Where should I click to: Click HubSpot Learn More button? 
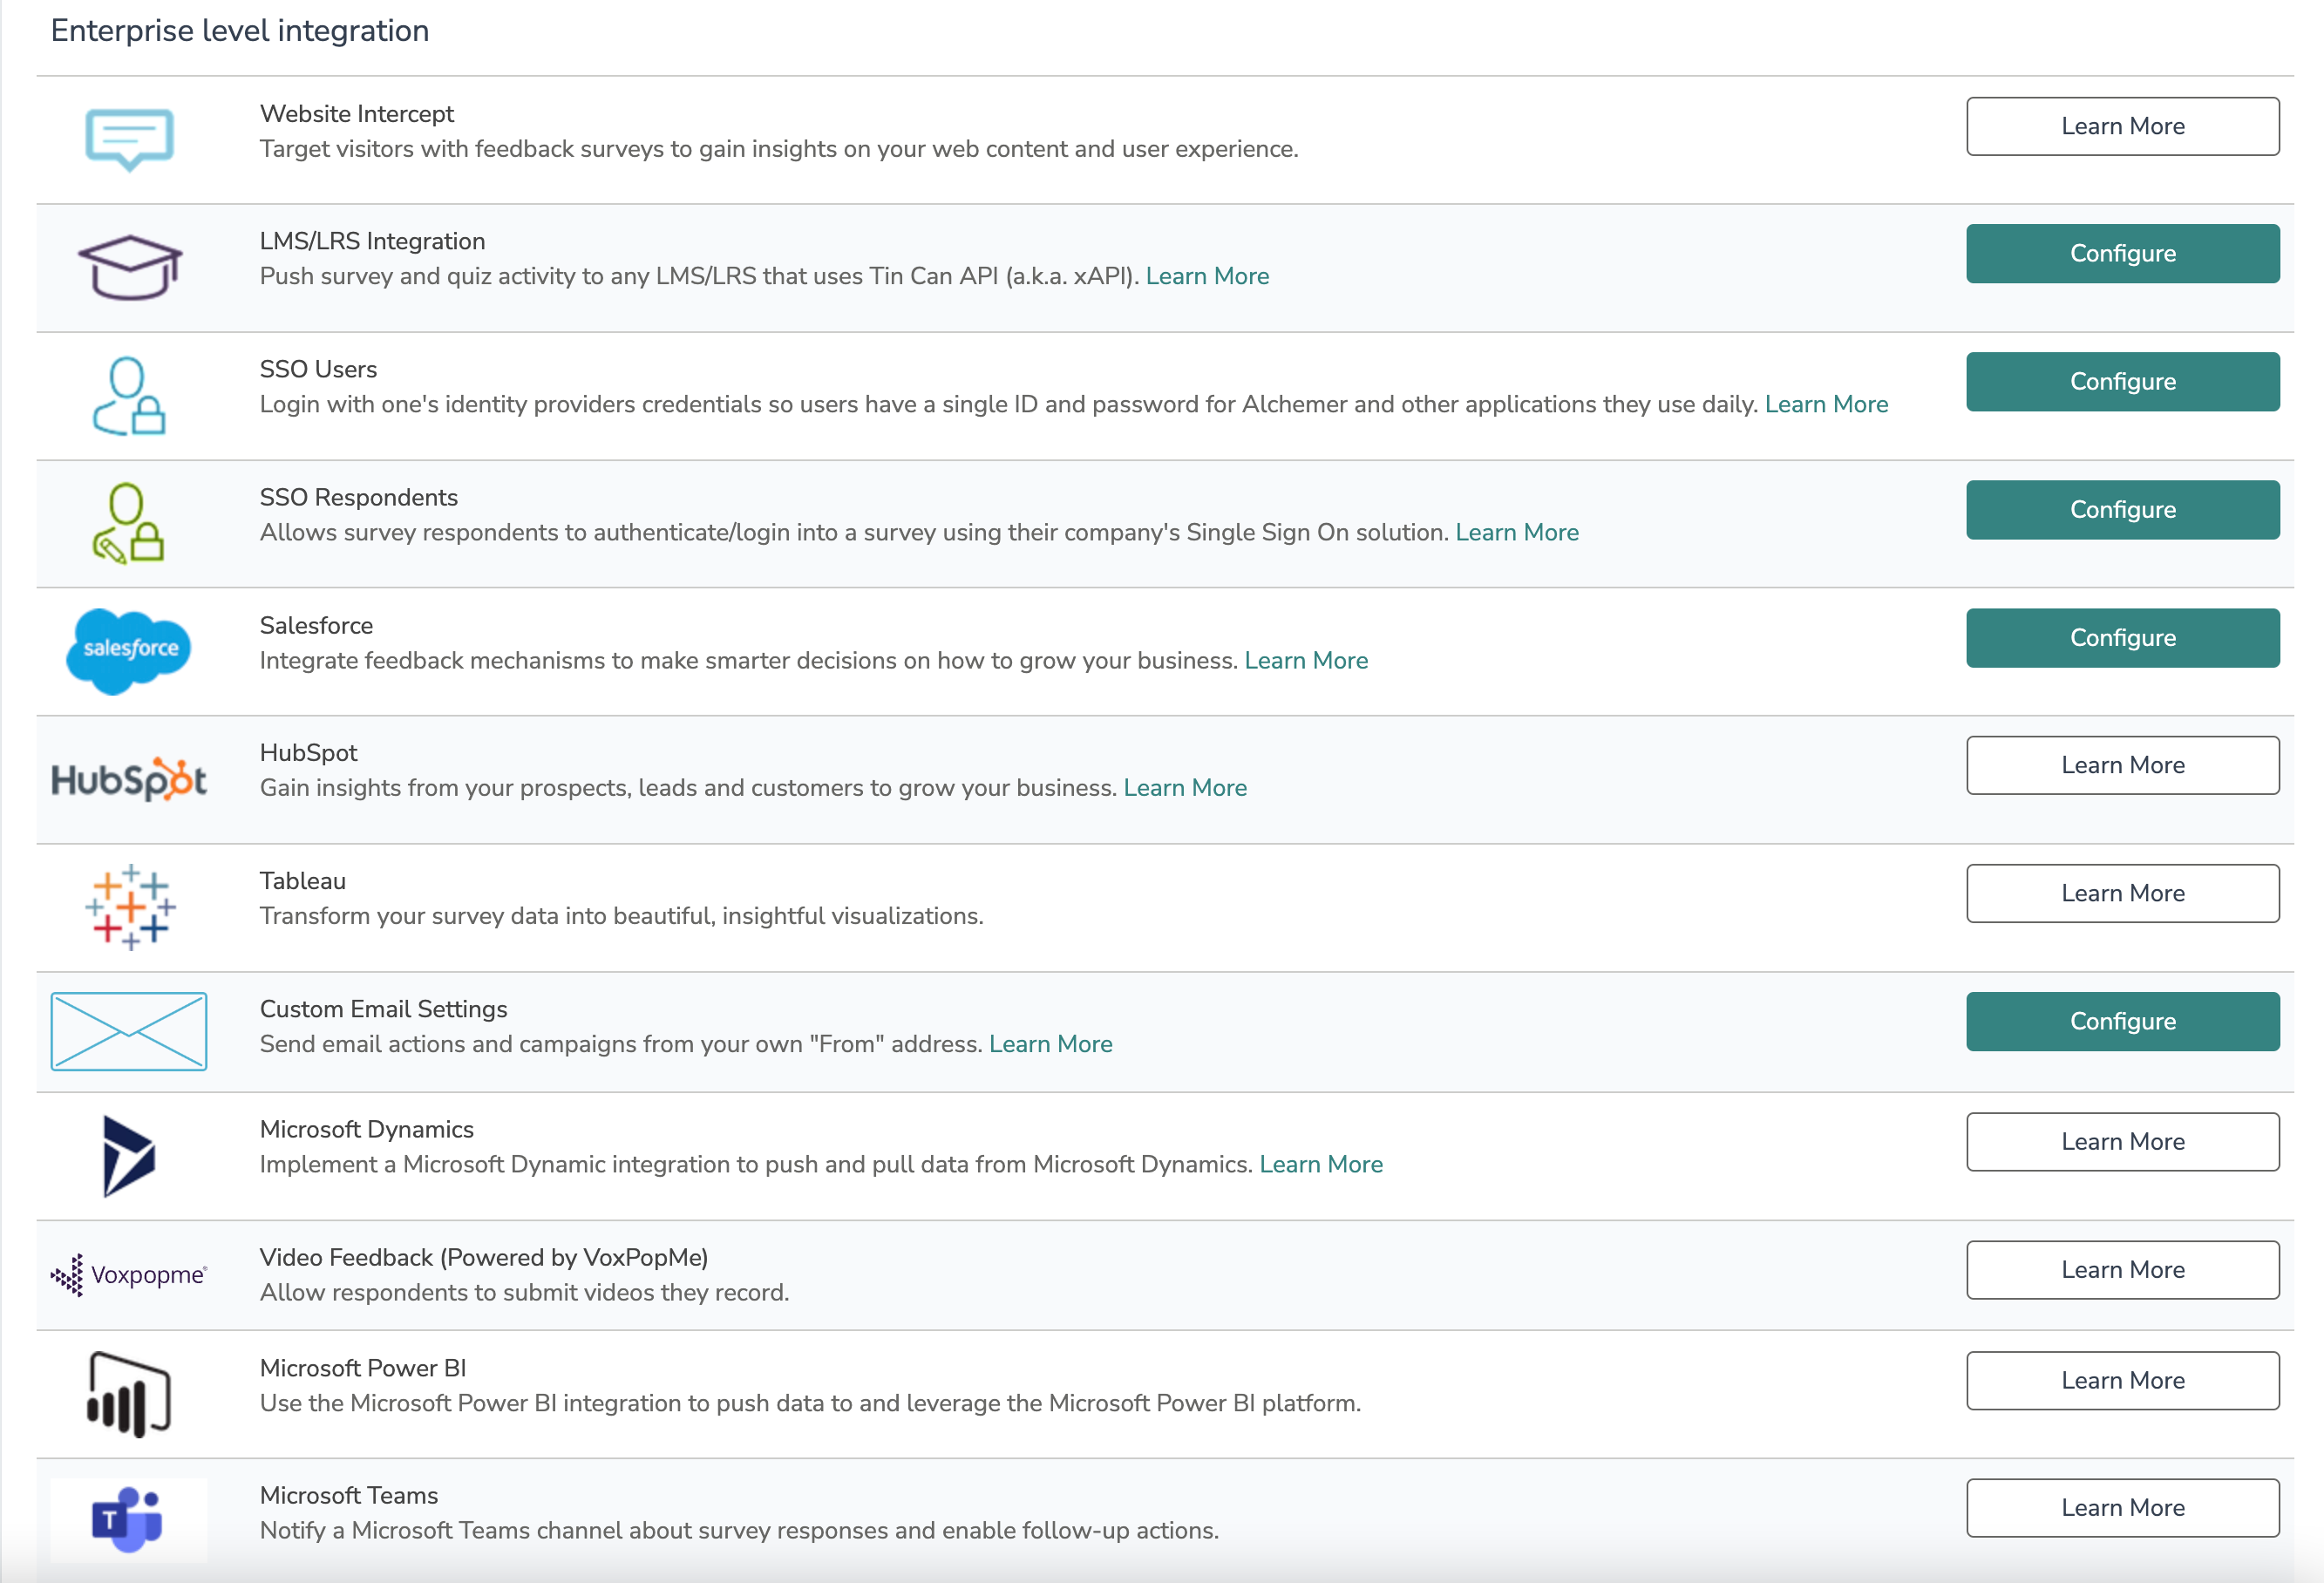(2122, 765)
